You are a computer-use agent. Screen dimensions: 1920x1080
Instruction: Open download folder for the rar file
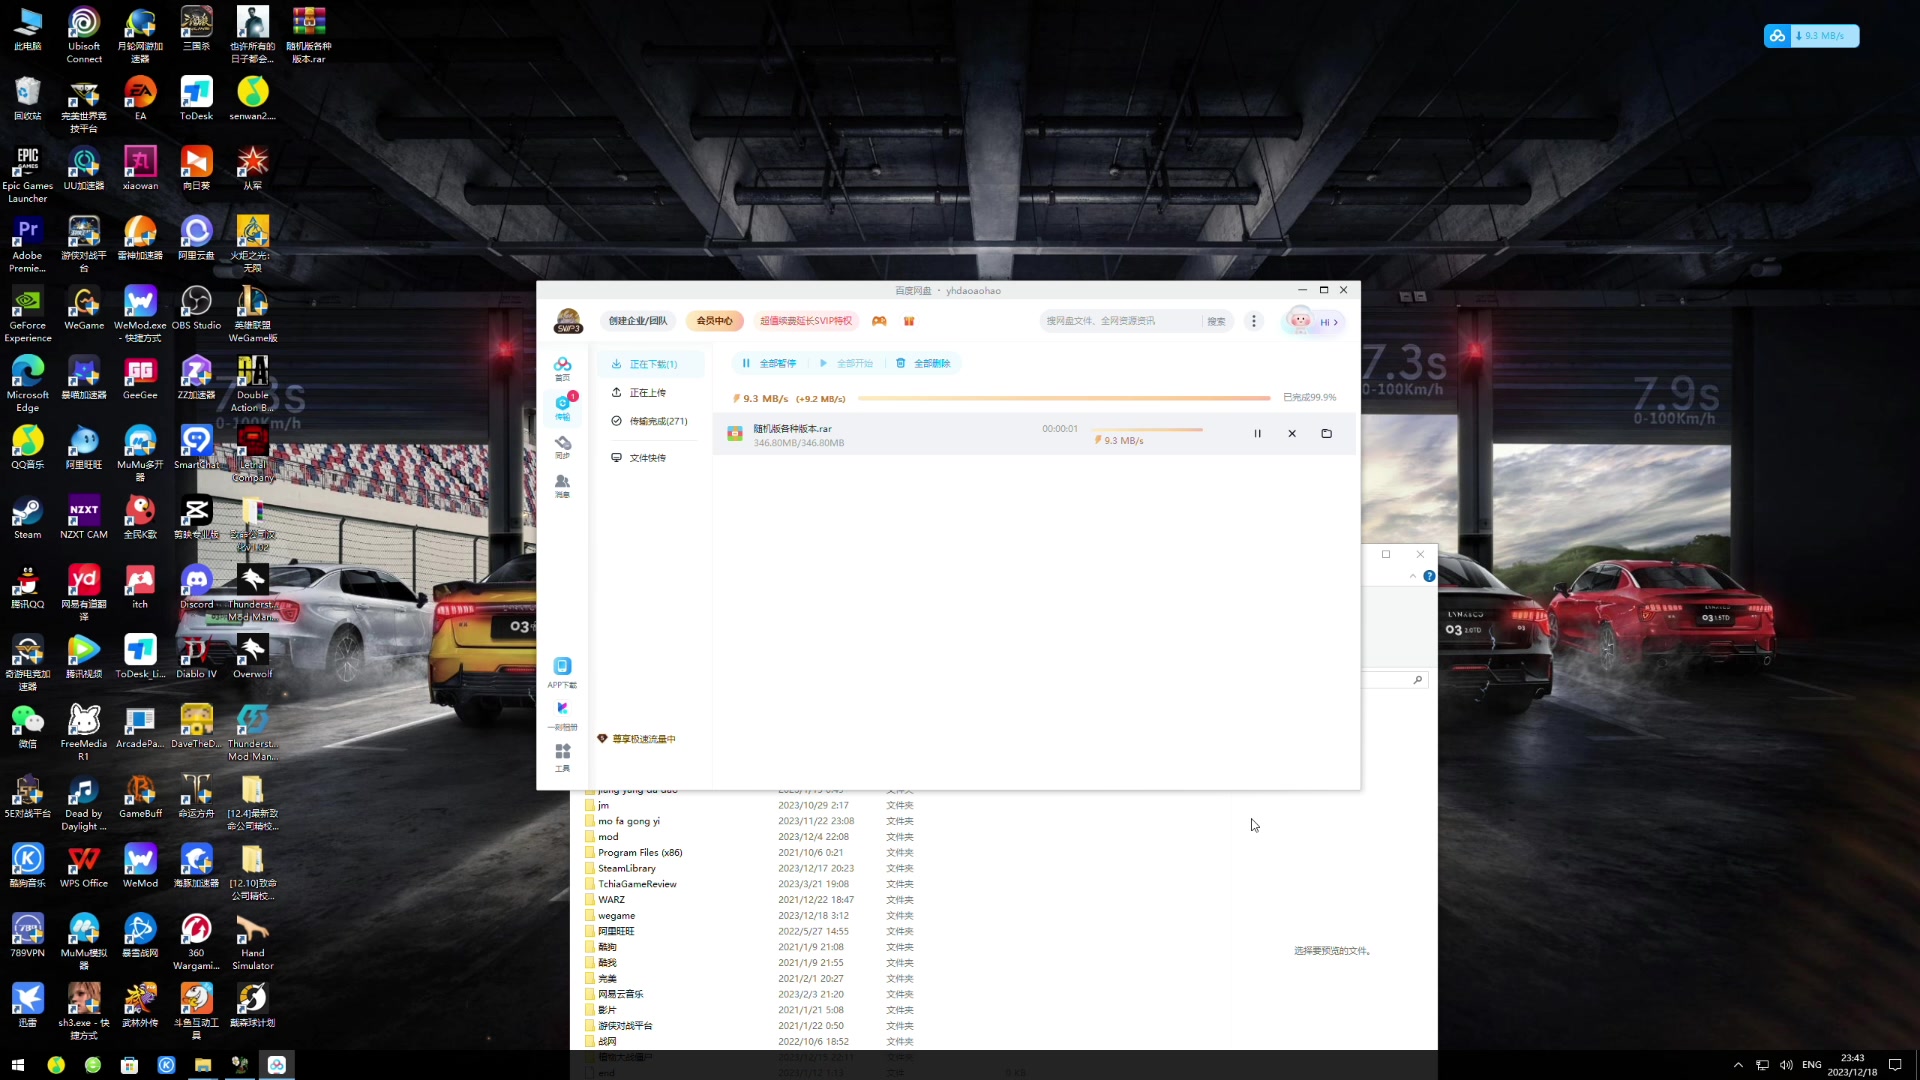(1326, 434)
